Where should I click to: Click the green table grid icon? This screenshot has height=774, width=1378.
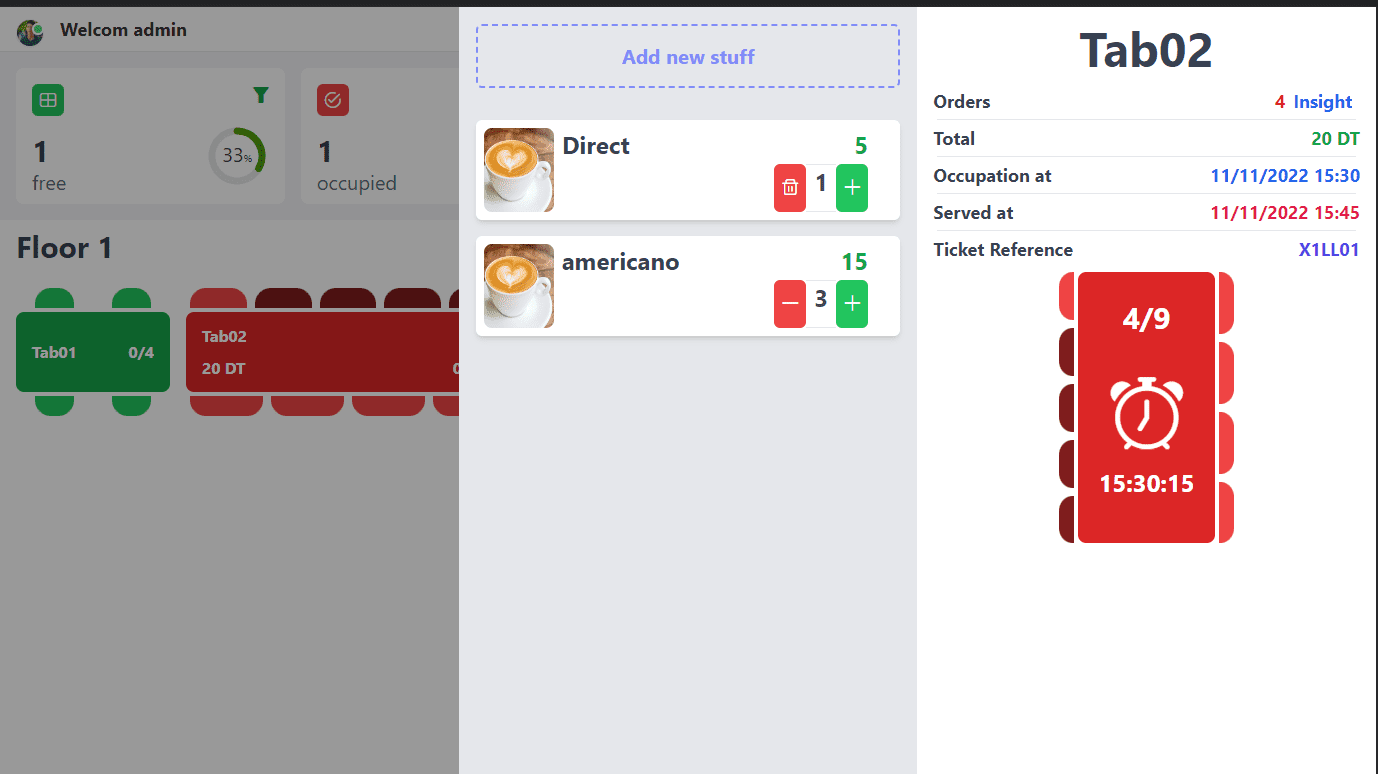[x=48, y=100]
